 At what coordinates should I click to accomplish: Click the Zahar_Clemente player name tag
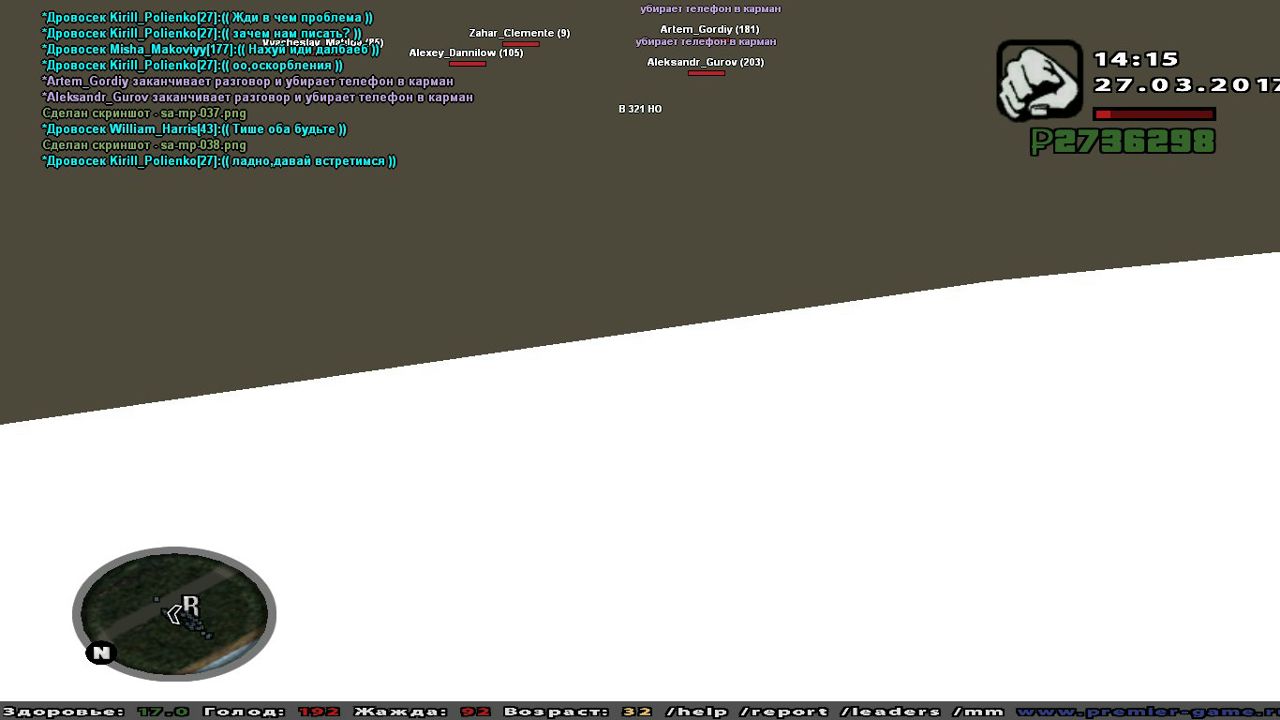(x=519, y=33)
